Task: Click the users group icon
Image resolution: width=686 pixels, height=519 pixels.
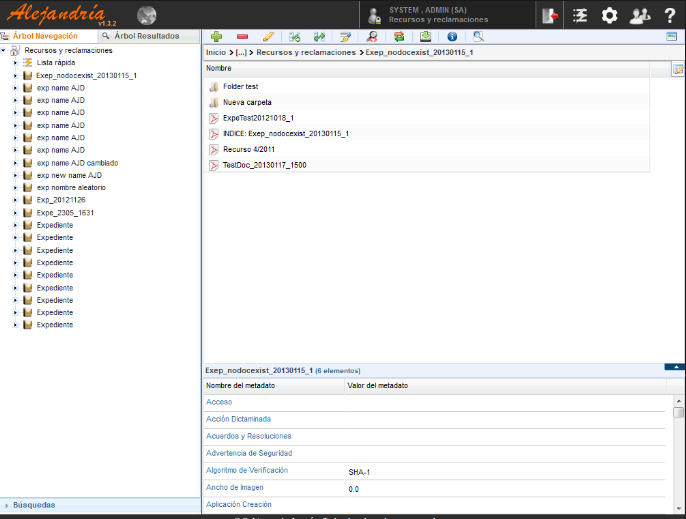Action: 640,15
